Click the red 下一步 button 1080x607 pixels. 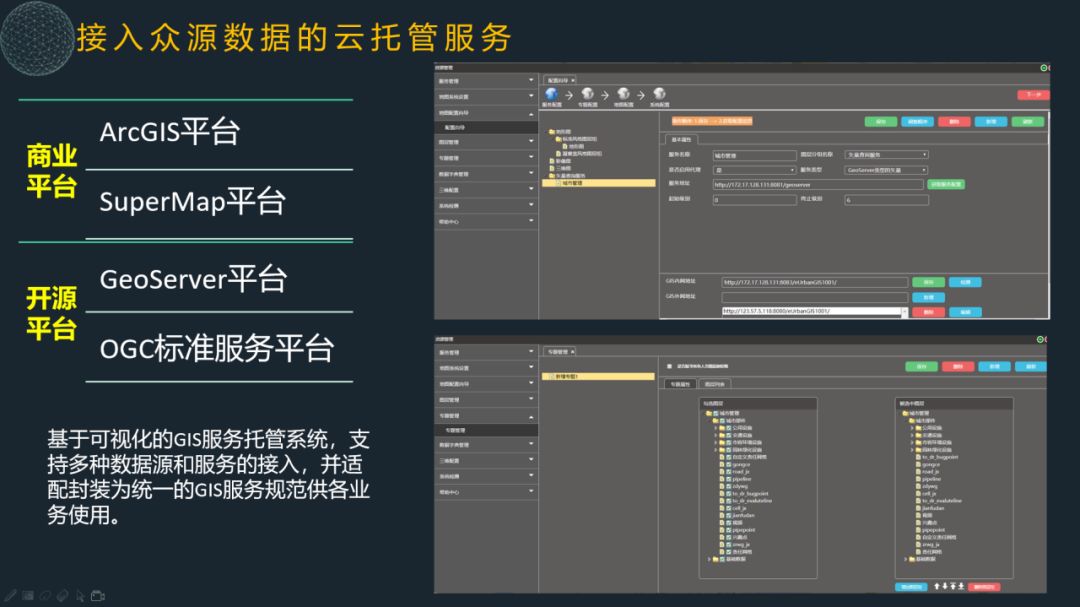click(1033, 94)
